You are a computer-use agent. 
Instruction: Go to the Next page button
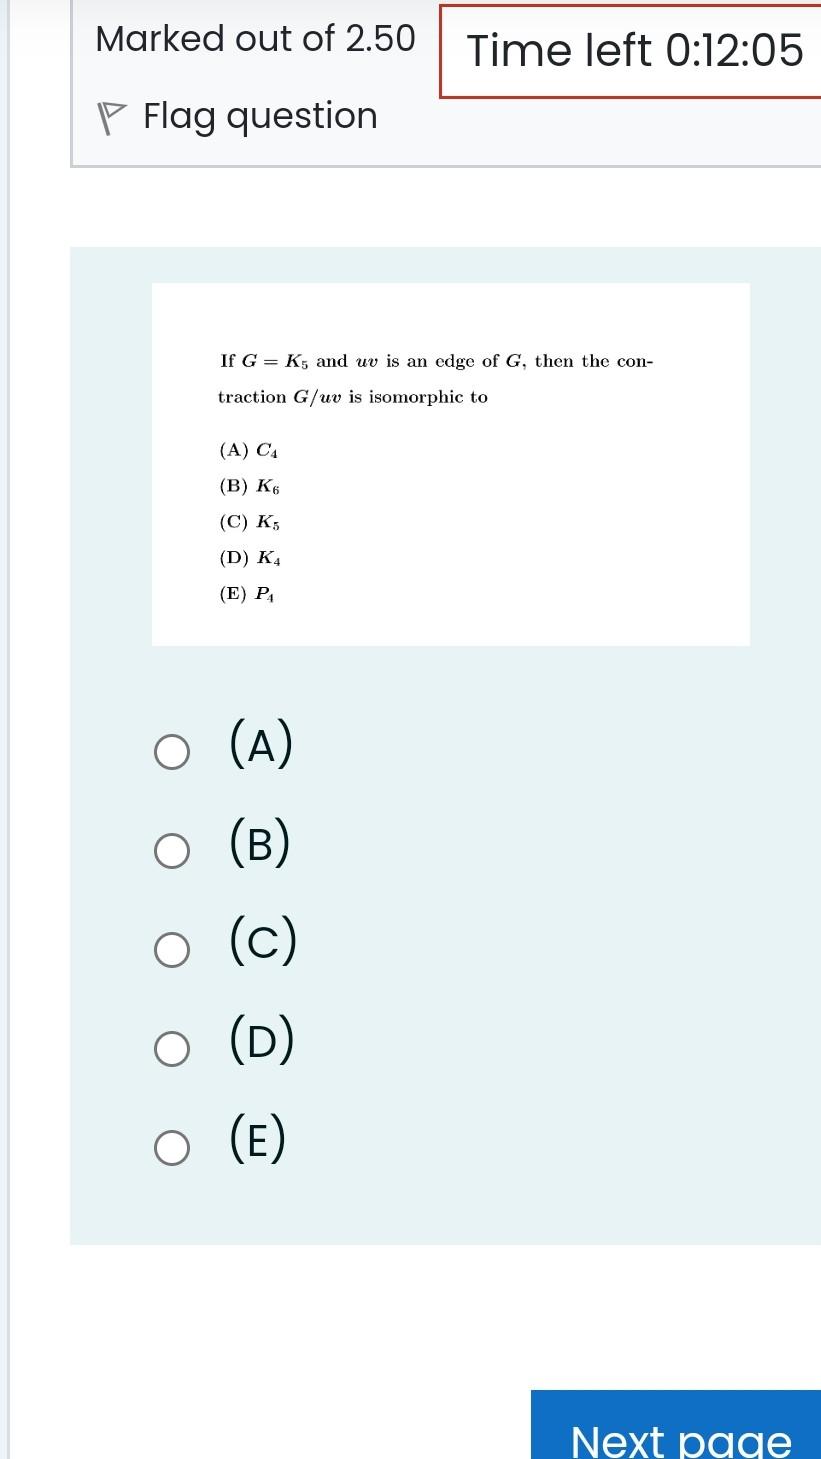click(676, 1424)
